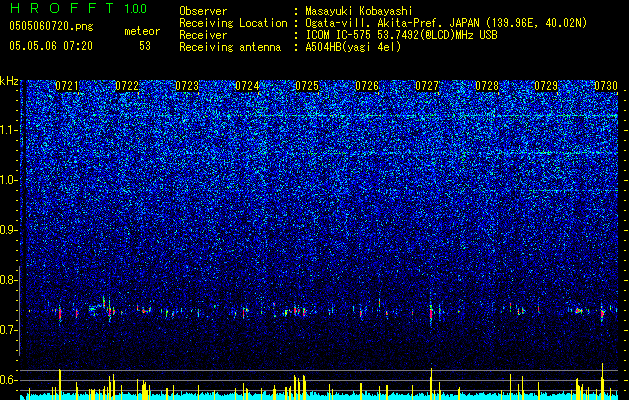
Task: Click the 1.1 kHz axis label
Action: (x=8, y=130)
